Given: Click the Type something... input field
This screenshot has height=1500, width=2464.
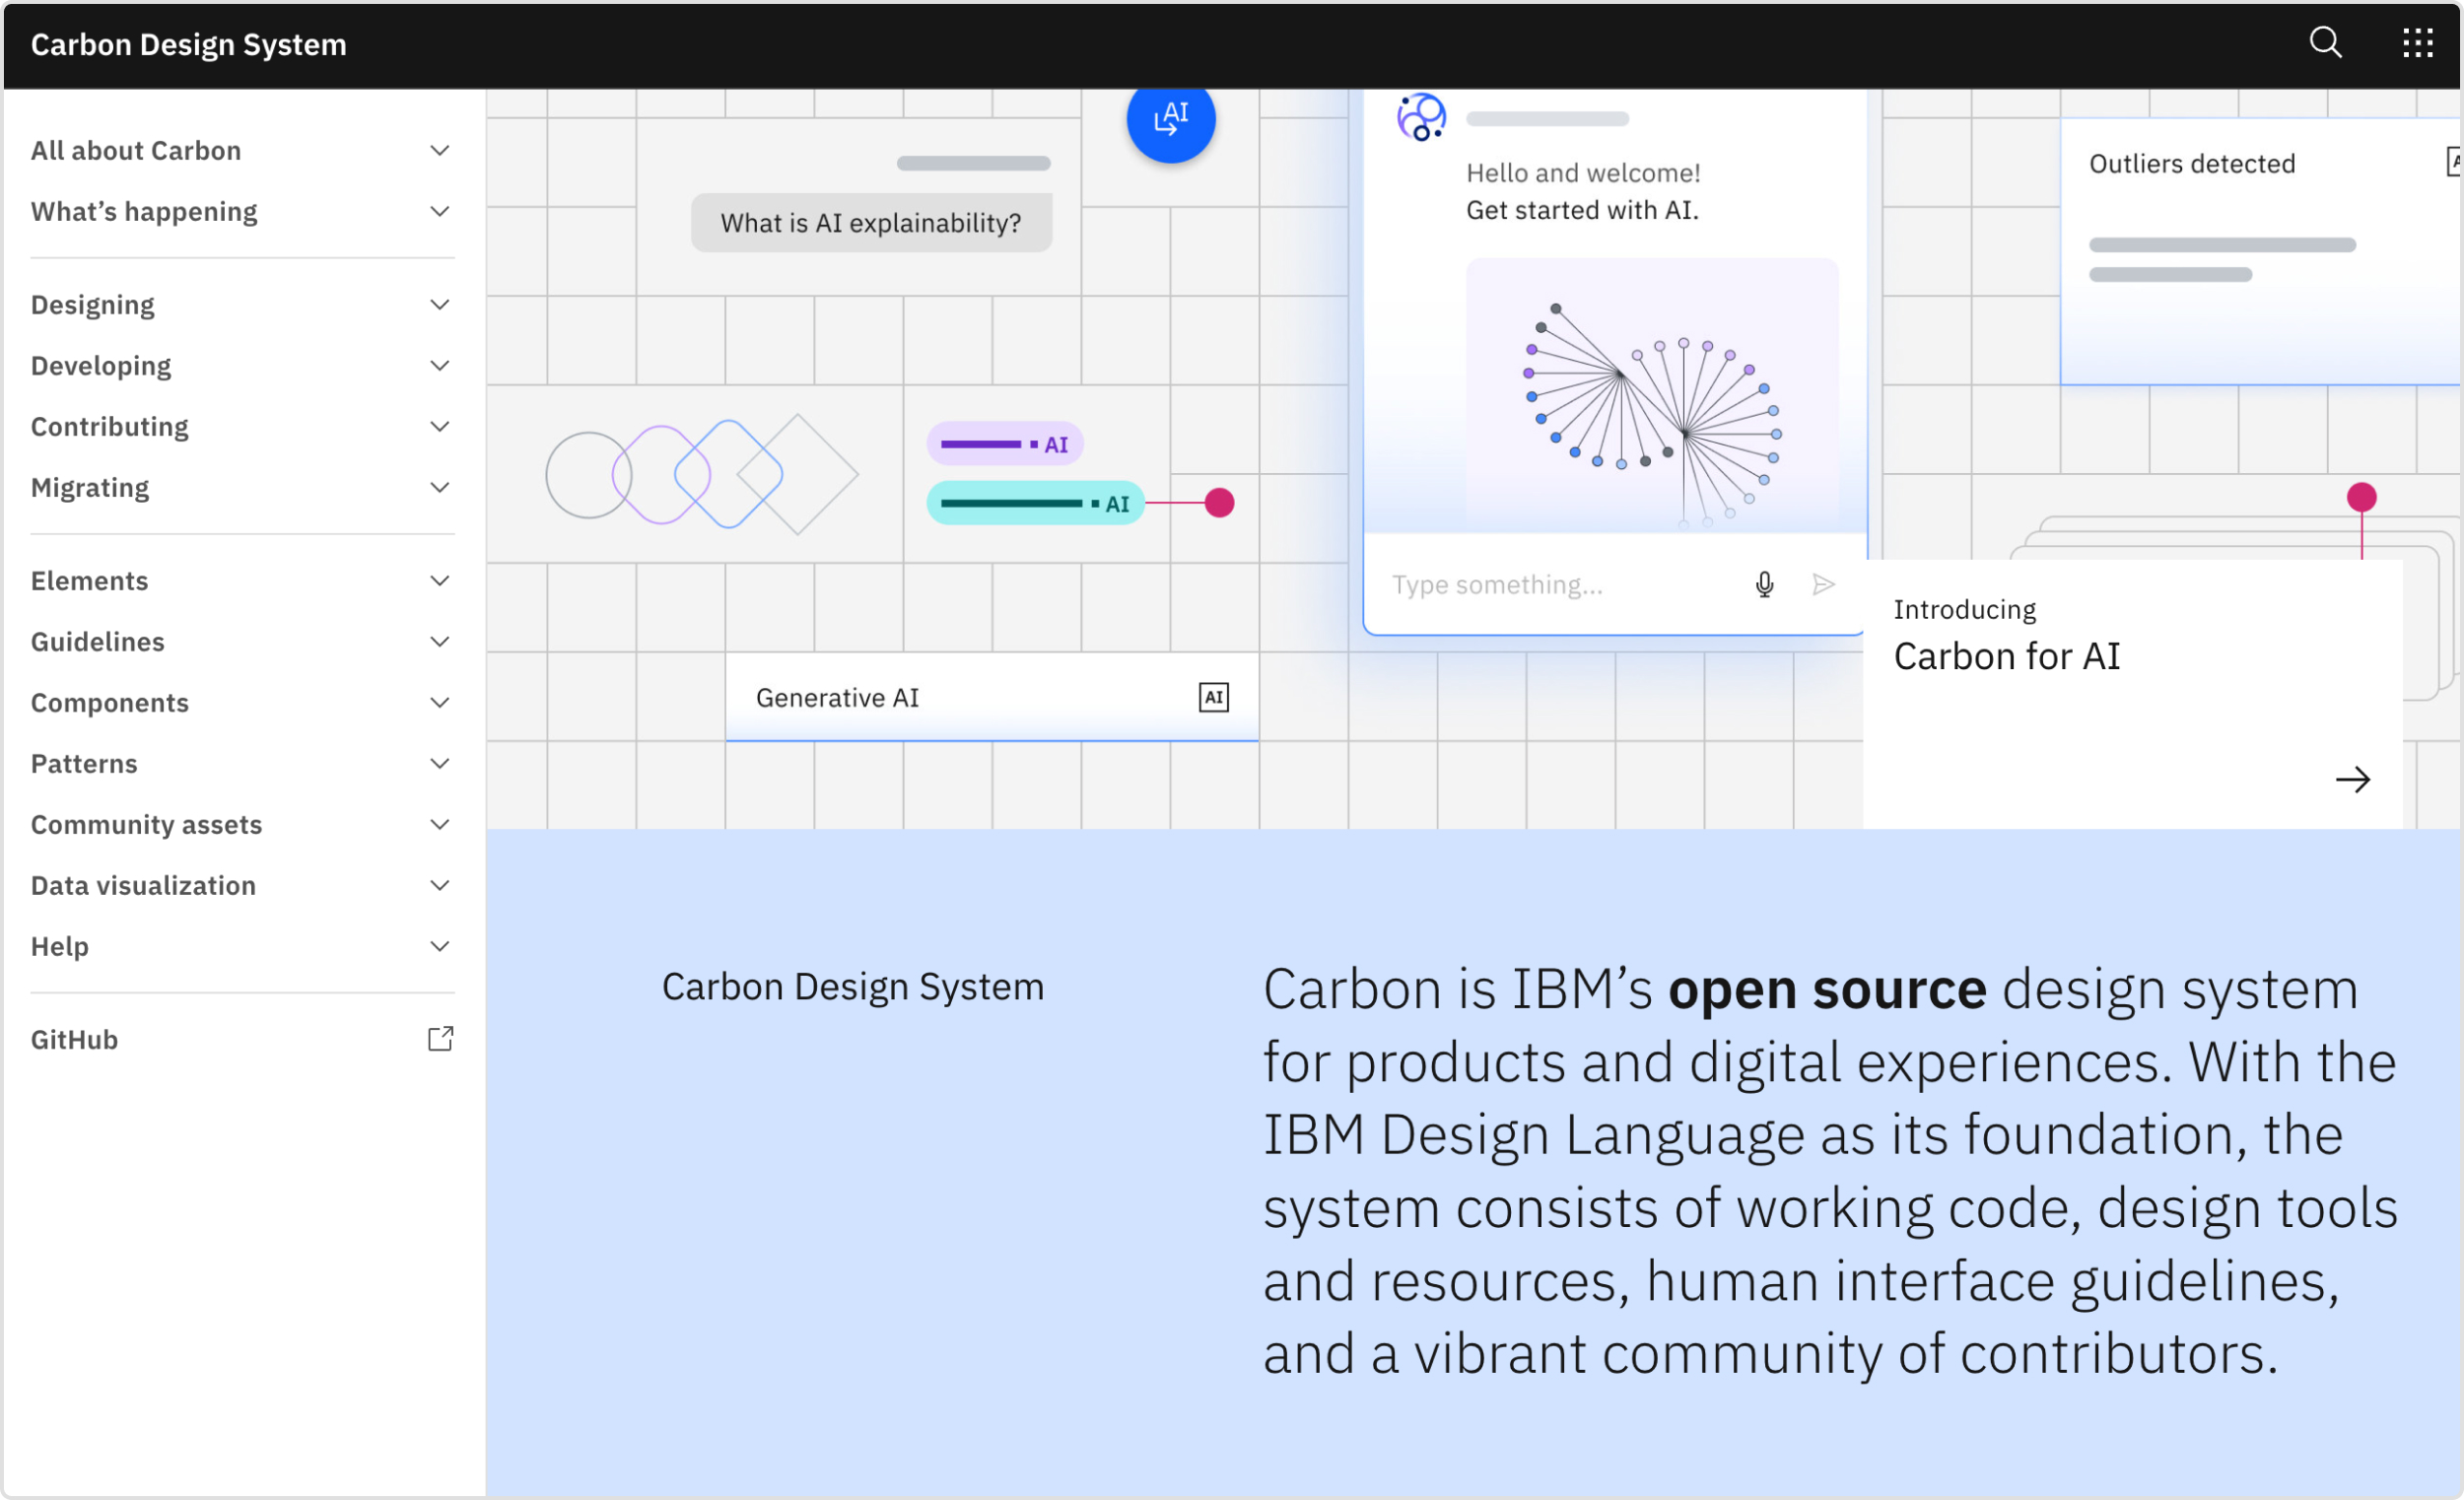Looking at the screenshot, I should (x=1614, y=585).
